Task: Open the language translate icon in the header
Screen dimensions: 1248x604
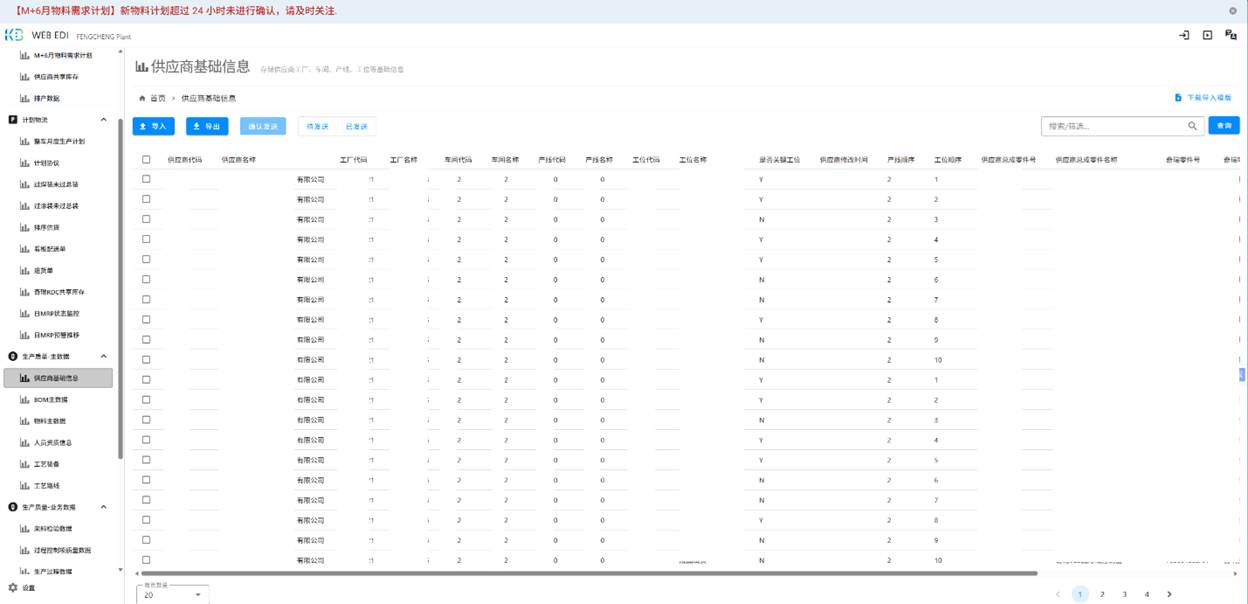Action: [x=1230, y=35]
